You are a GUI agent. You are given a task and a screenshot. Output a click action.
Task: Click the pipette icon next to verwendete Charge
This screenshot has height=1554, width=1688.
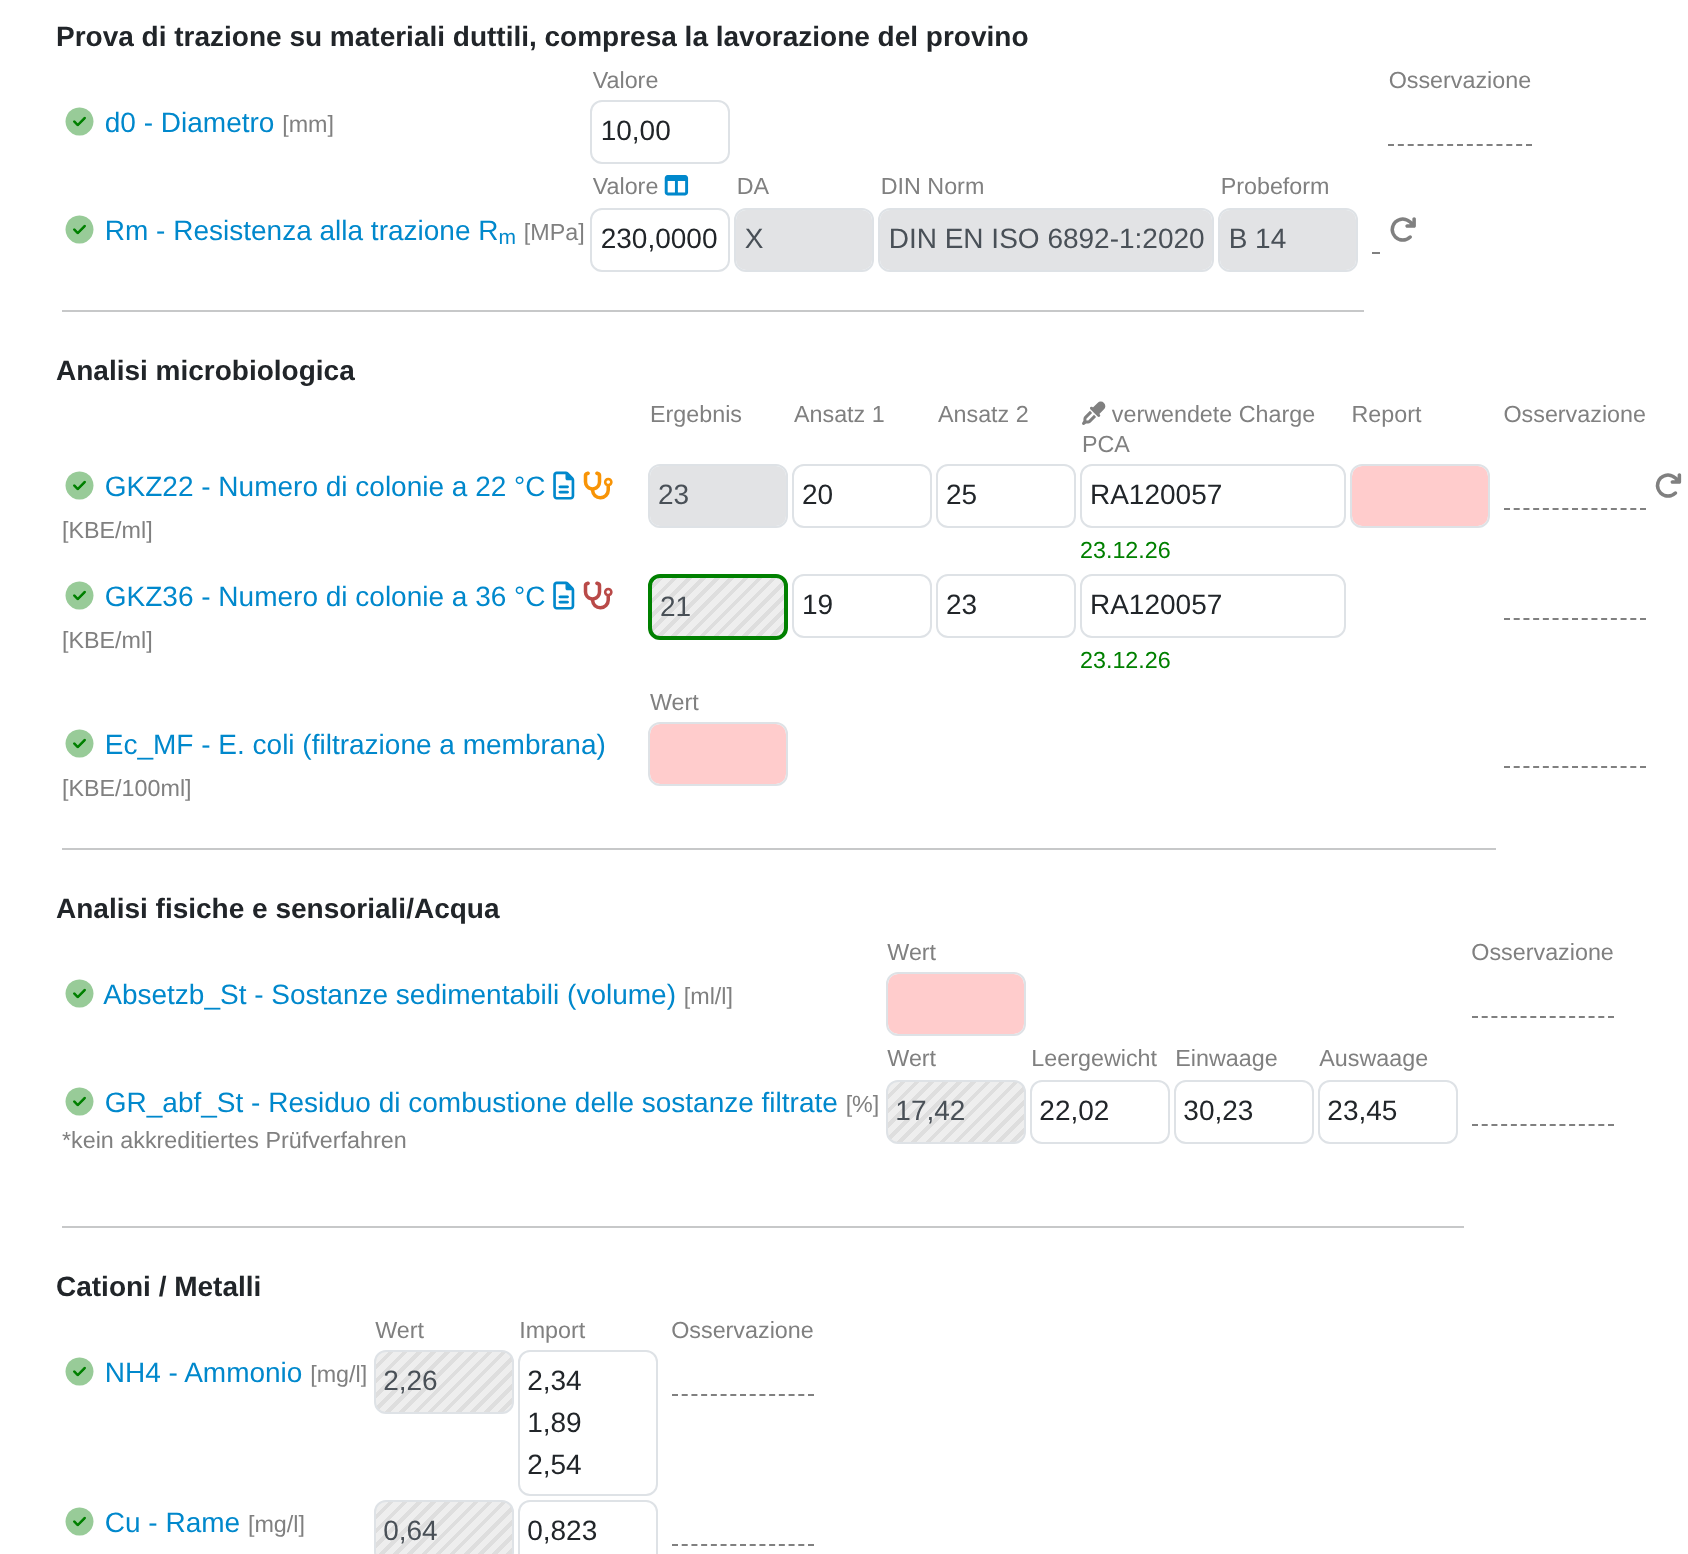click(x=1093, y=414)
